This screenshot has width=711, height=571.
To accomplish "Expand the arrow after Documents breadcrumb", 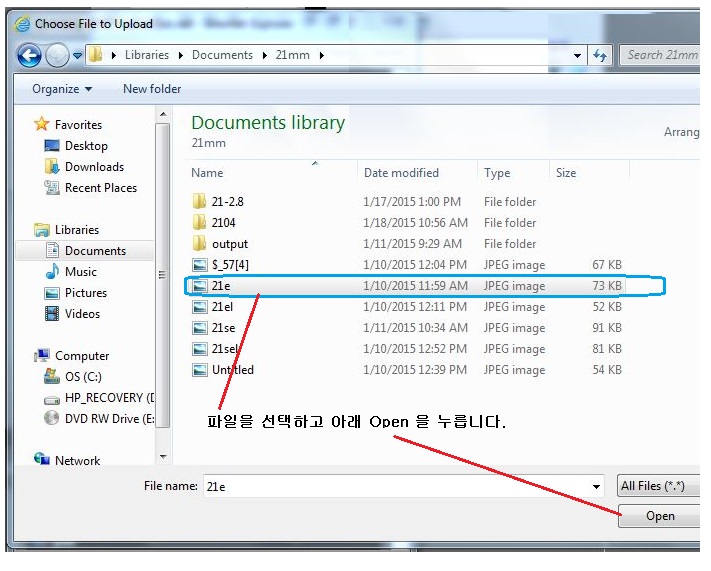I will coord(264,55).
